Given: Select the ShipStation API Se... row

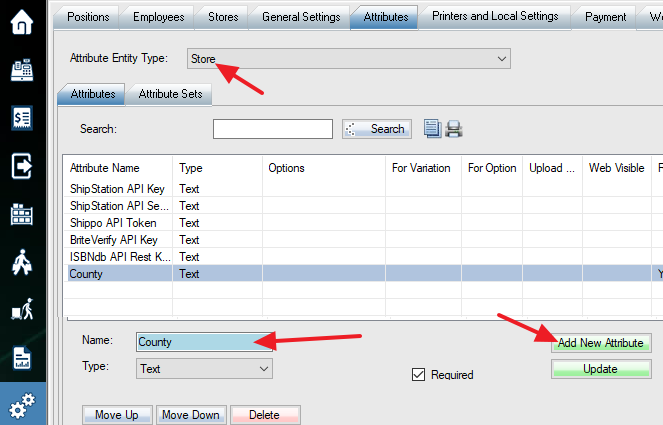Looking at the screenshot, I should pos(363,206).
